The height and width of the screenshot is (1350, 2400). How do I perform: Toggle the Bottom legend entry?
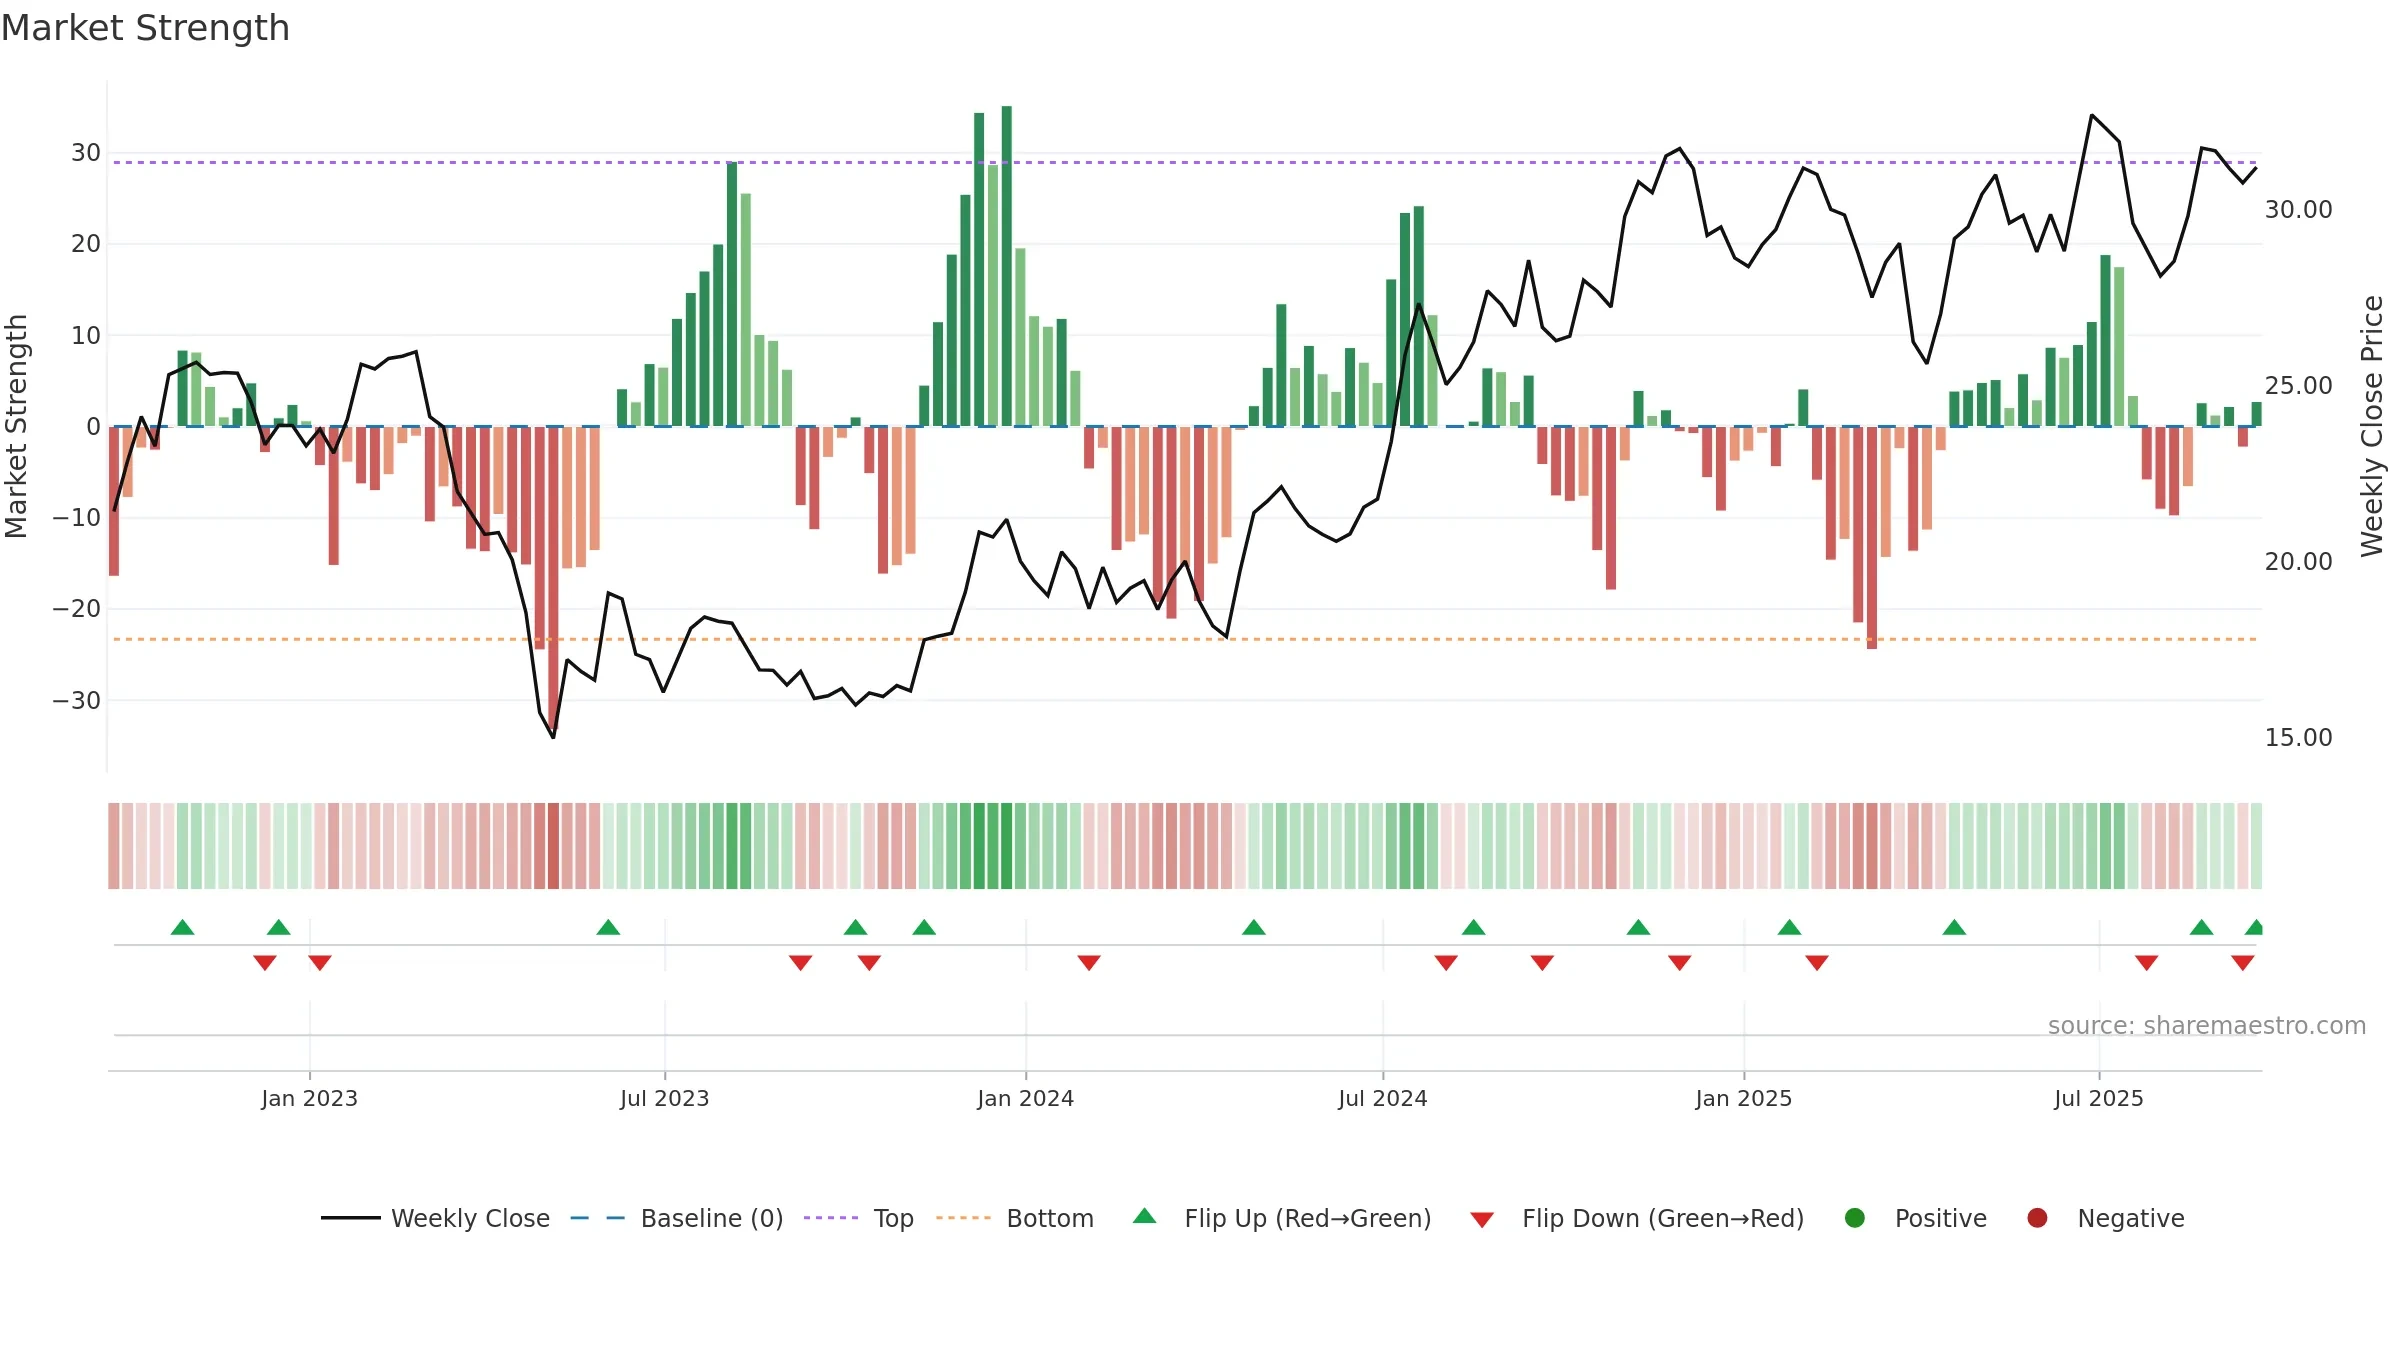(1015, 1218)
